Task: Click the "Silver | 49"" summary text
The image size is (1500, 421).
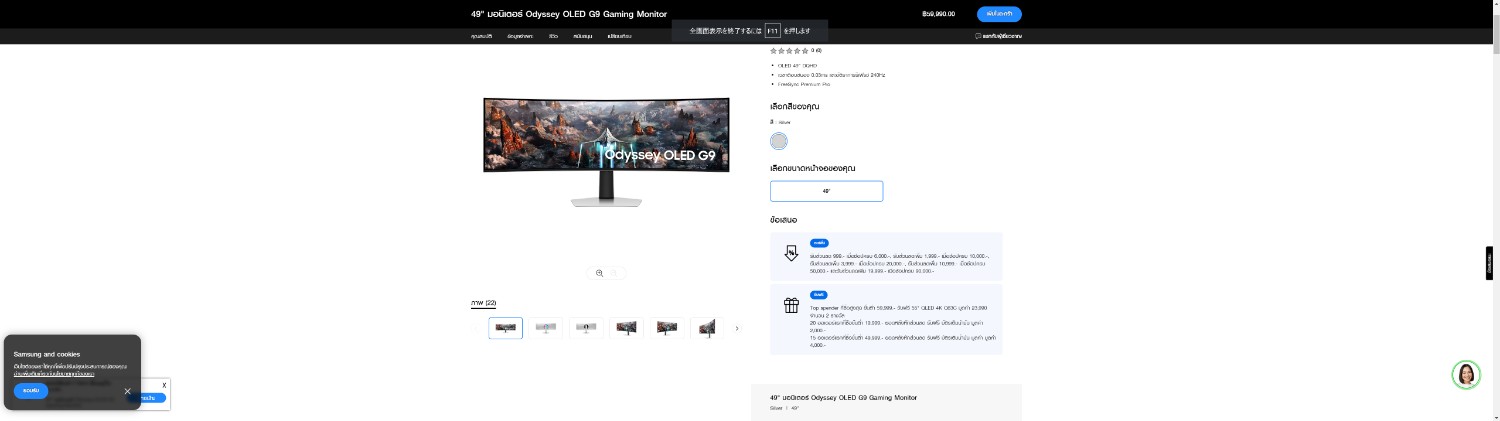Action: click(784, 408)
